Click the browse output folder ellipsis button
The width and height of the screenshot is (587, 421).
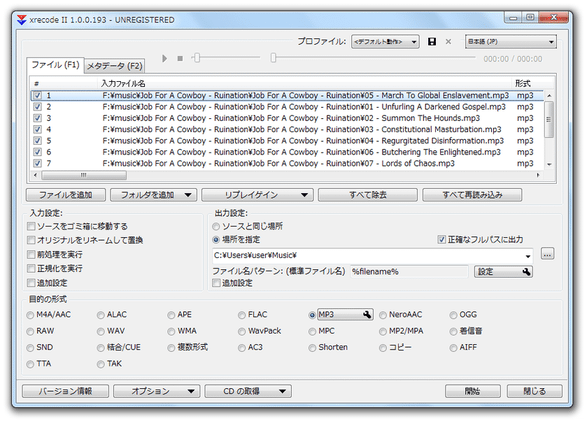tap(547, 254)
